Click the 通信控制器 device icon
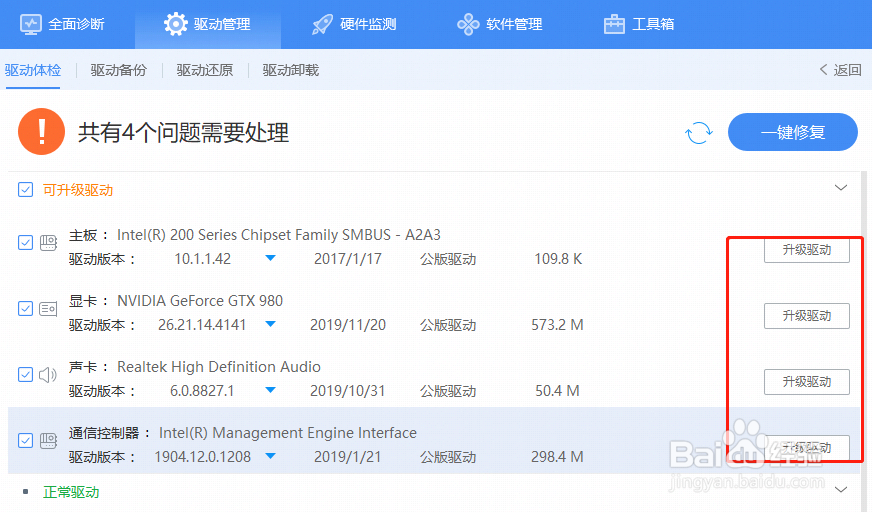The image size is (872, 512). click(48, 441)
